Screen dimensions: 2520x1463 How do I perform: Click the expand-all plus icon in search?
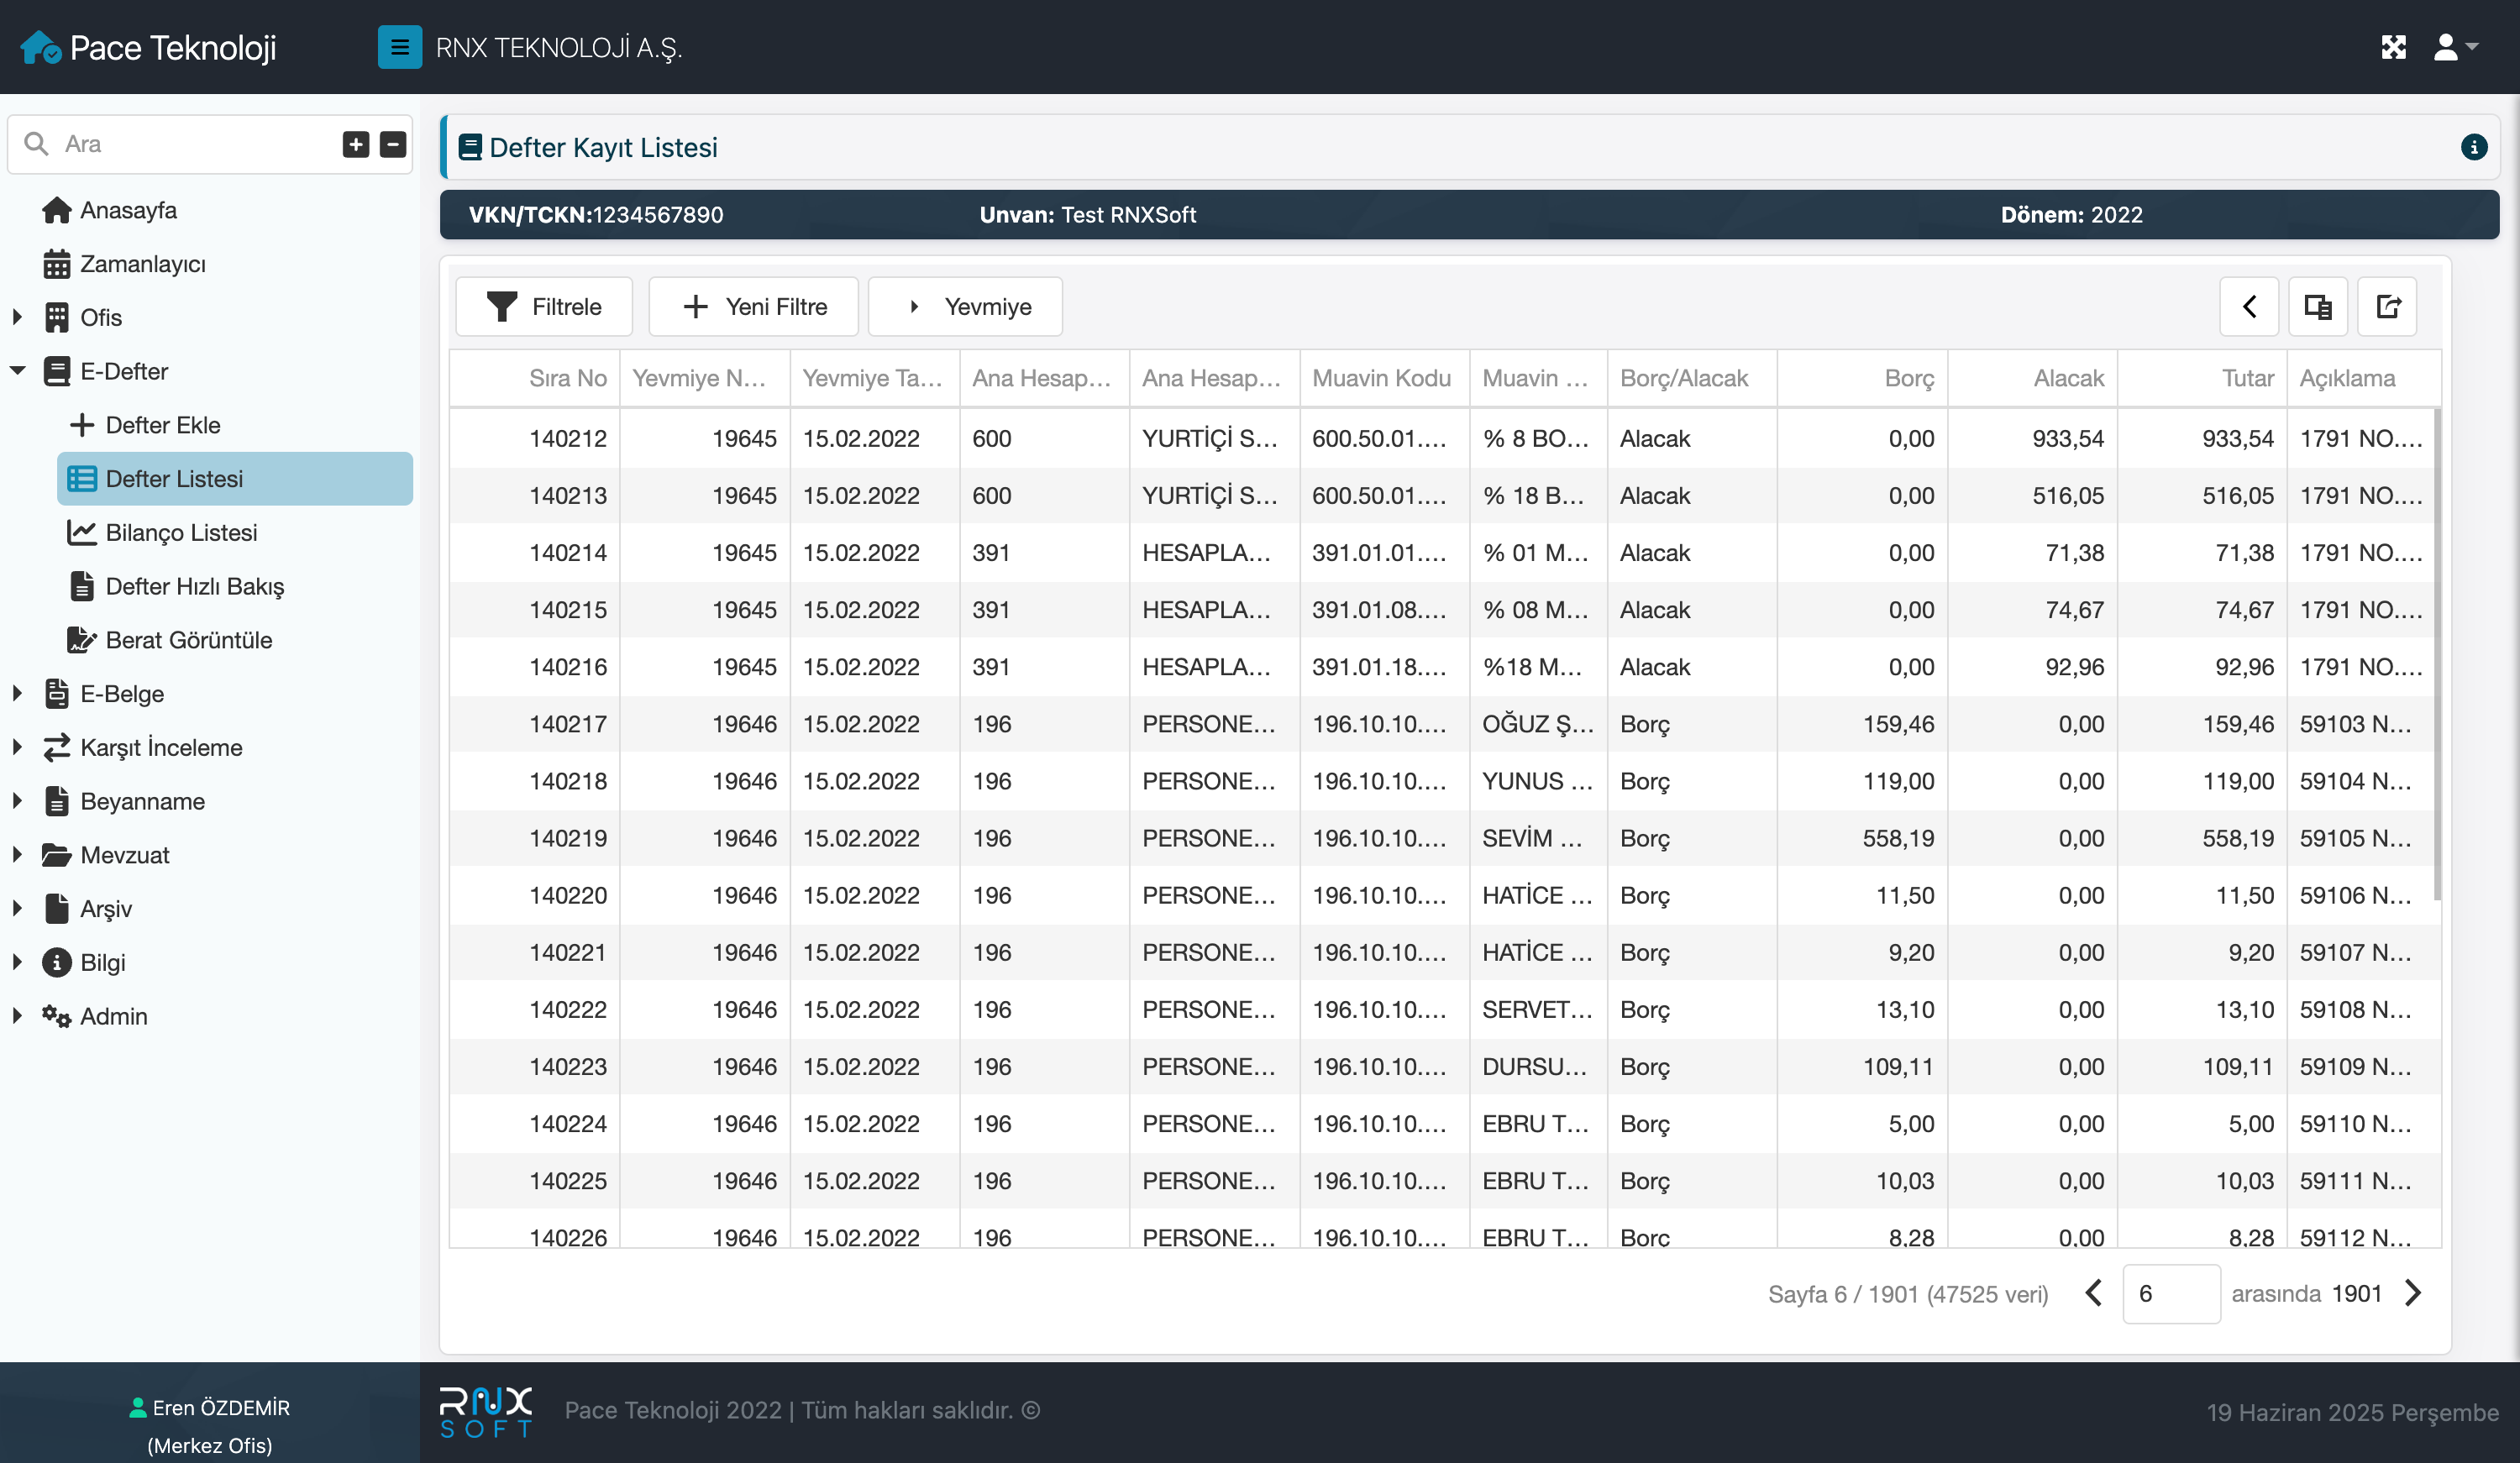356,144
